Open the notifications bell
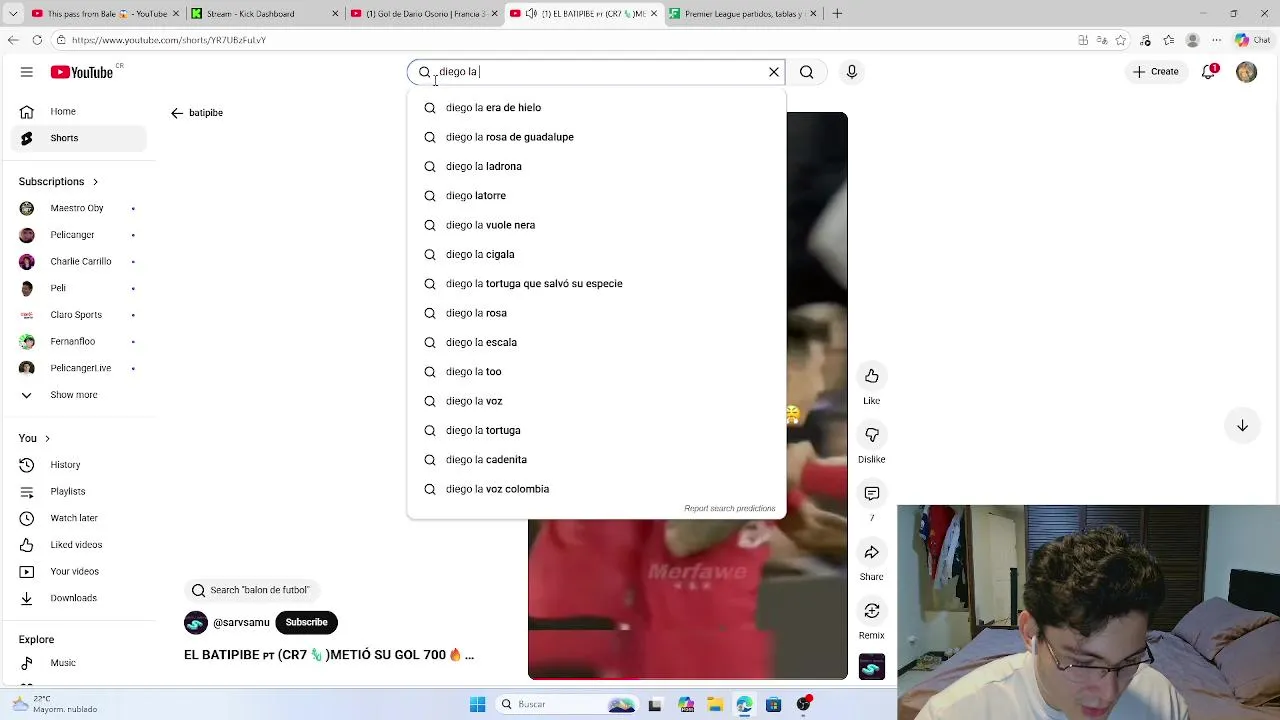Viewport: 1280px width, 720px height. [x=1209, y=72]
